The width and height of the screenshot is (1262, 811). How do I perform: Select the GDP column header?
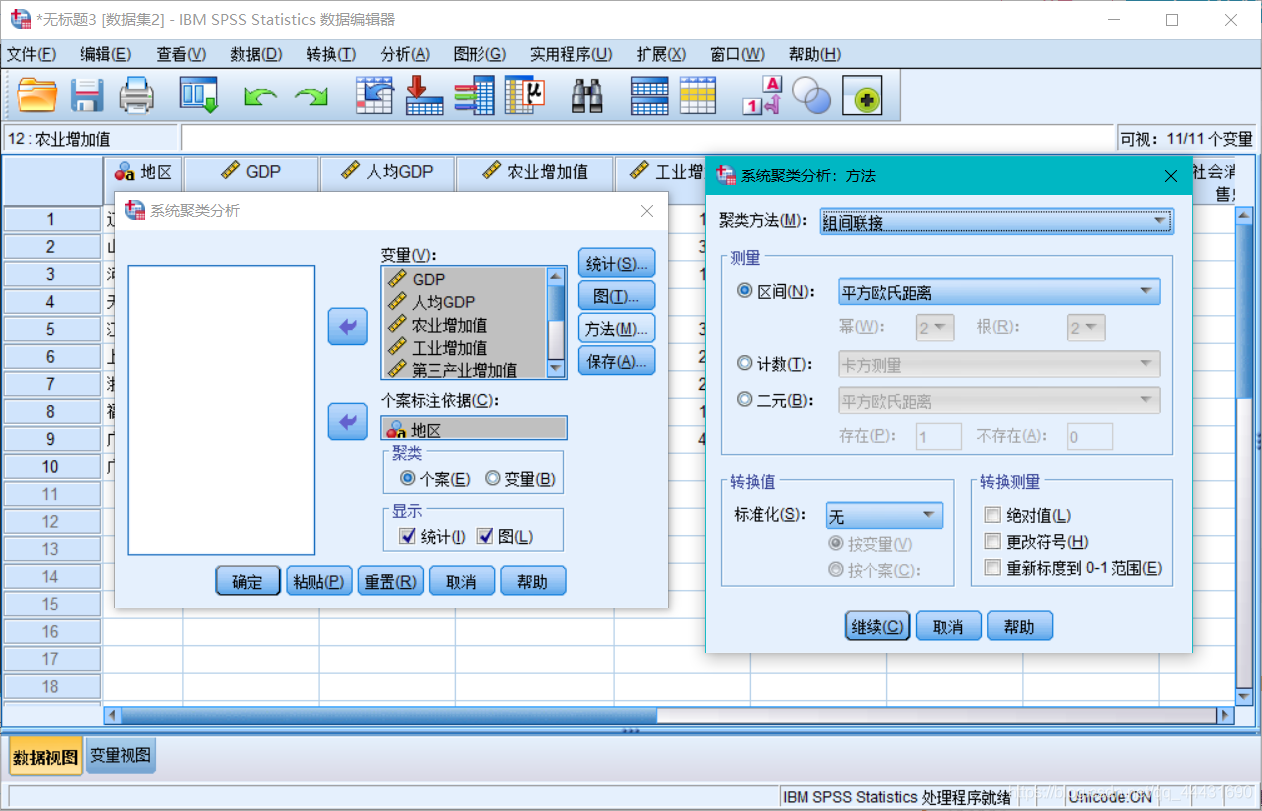(x=251, y=172)
